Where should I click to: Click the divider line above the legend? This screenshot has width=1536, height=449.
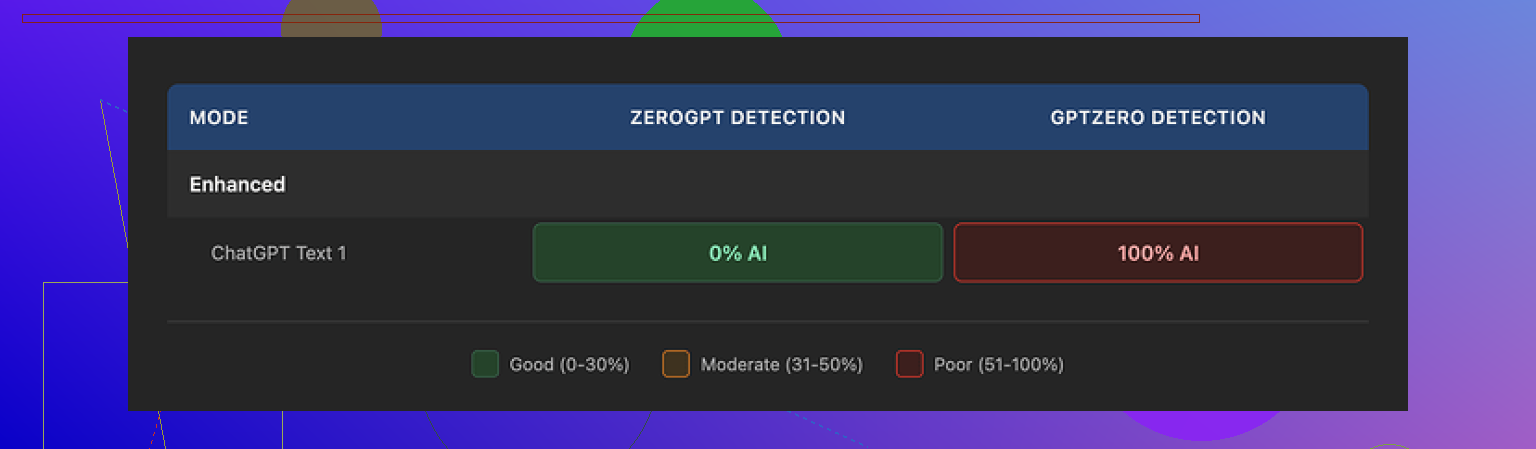pos(767,322)
